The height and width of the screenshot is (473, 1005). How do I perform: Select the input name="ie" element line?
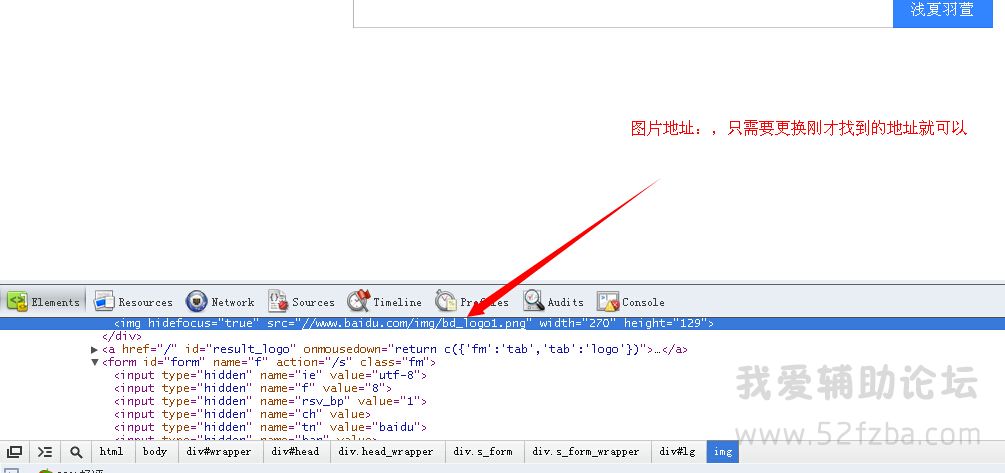point(270,375)
